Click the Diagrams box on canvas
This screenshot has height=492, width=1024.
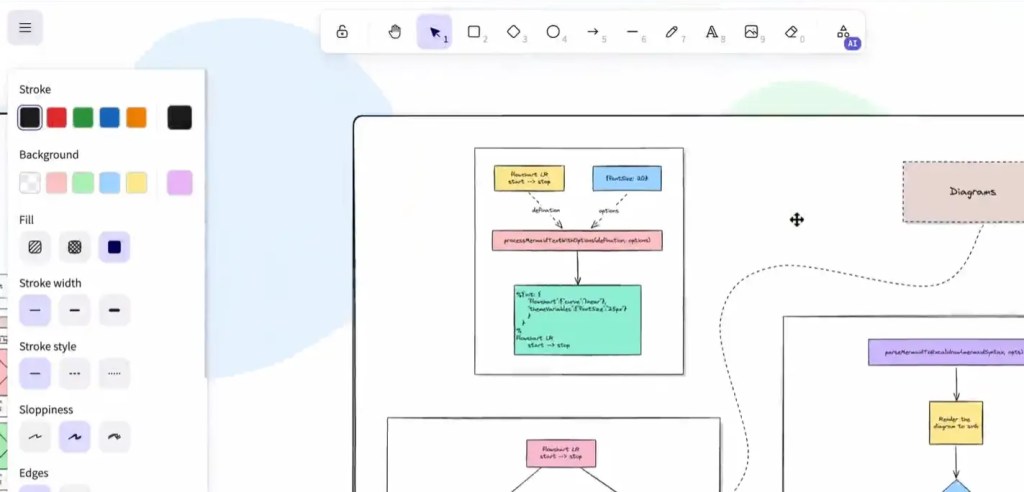coord(962,191)
